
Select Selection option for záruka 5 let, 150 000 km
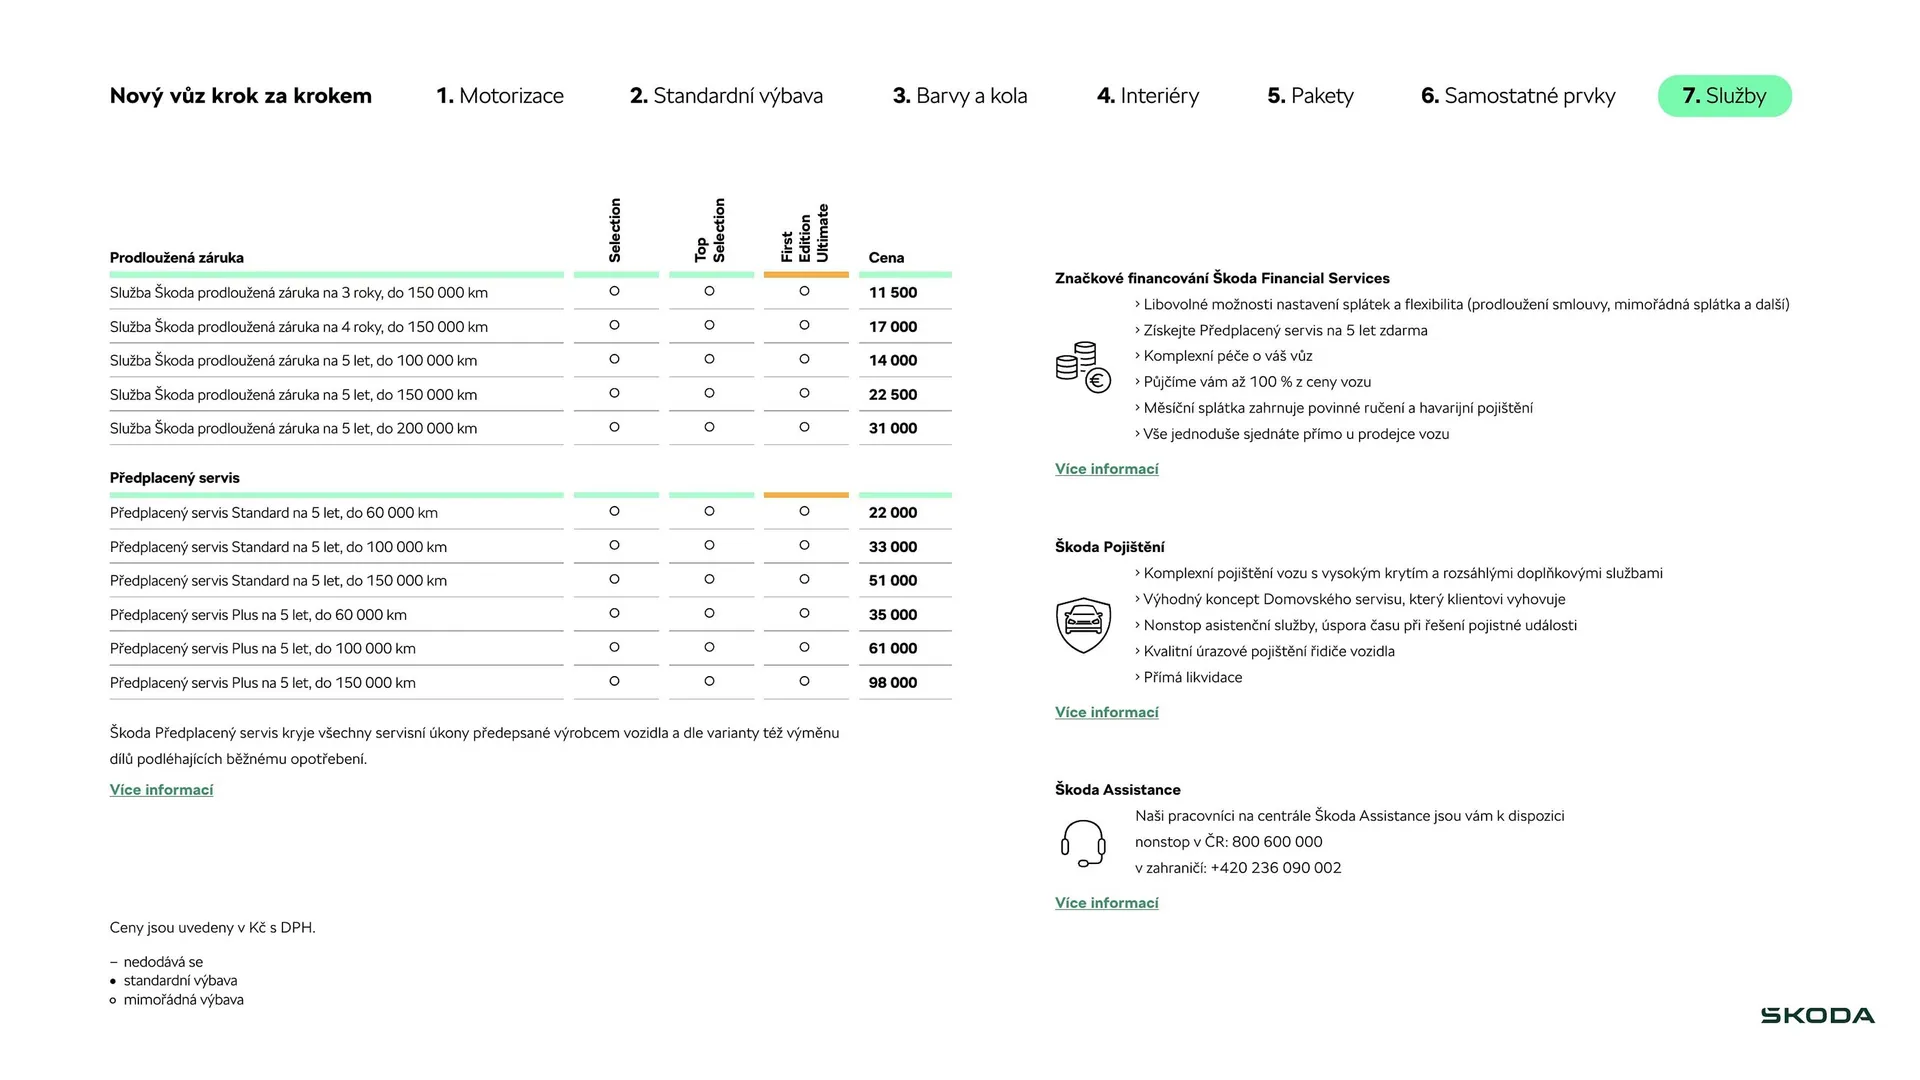tap(614, 393)
